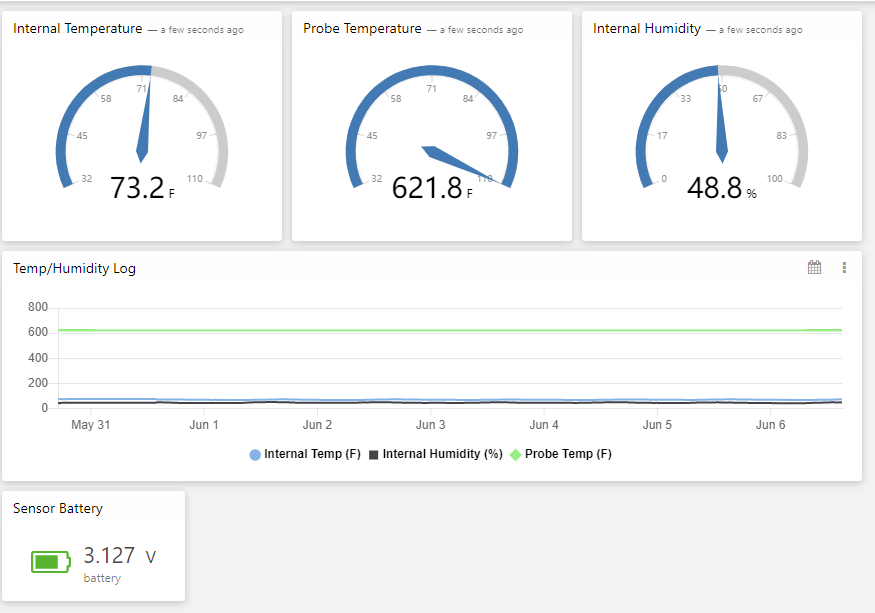
Task: Click the Probe Temp green diamond marker
Action: 516,454
